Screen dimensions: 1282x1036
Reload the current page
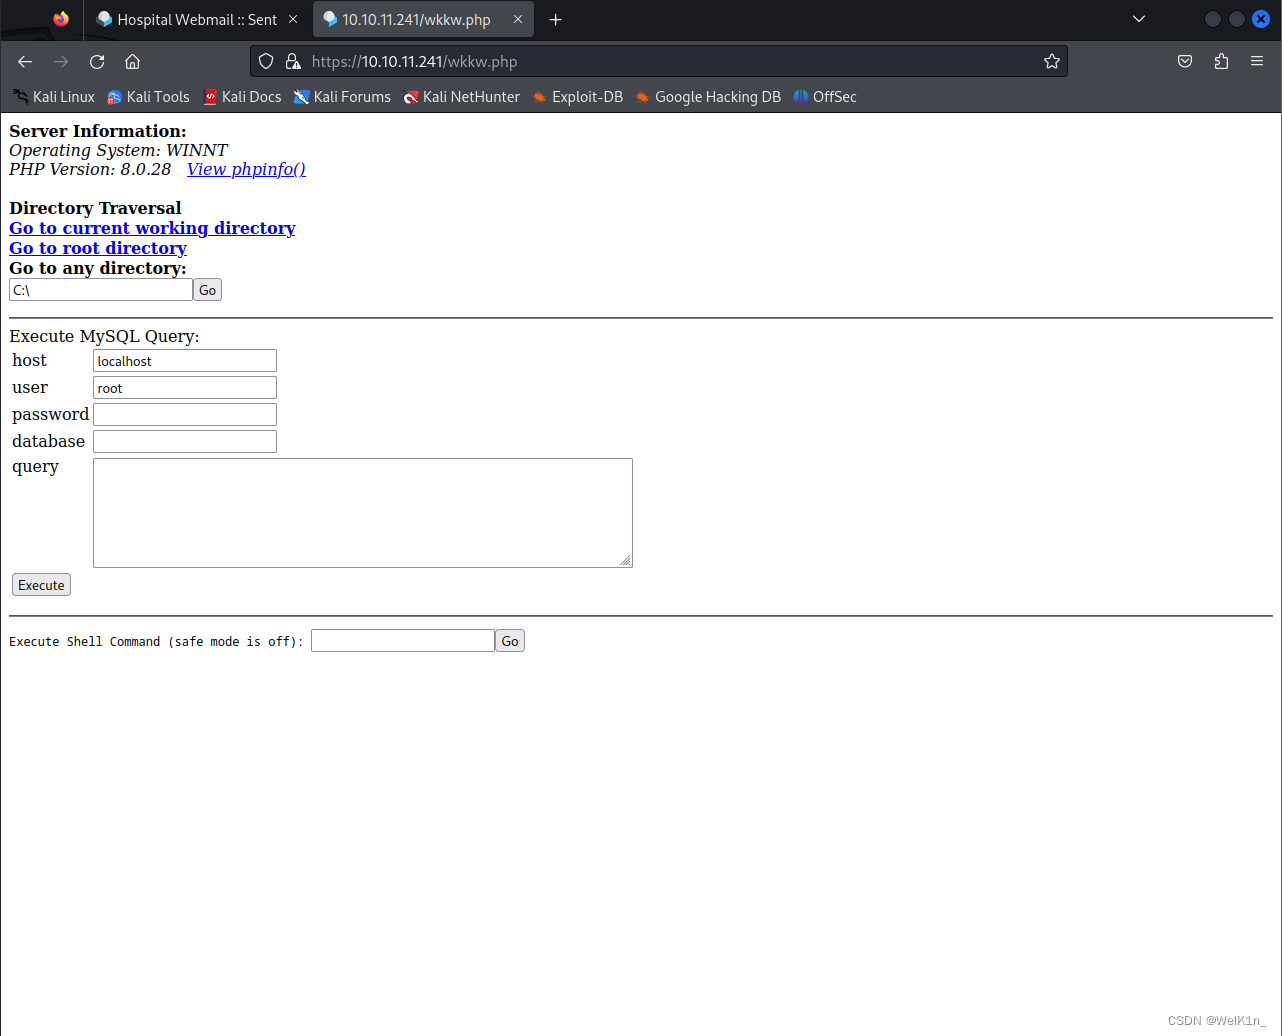[x=97, y=62]
